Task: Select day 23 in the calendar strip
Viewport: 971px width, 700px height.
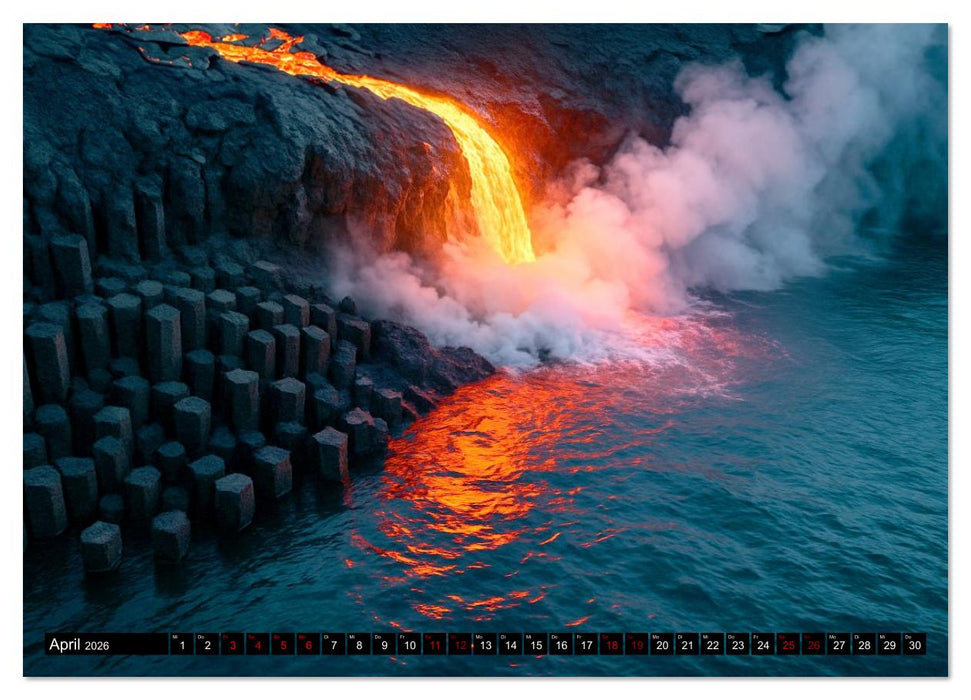Action: point(738,645)
